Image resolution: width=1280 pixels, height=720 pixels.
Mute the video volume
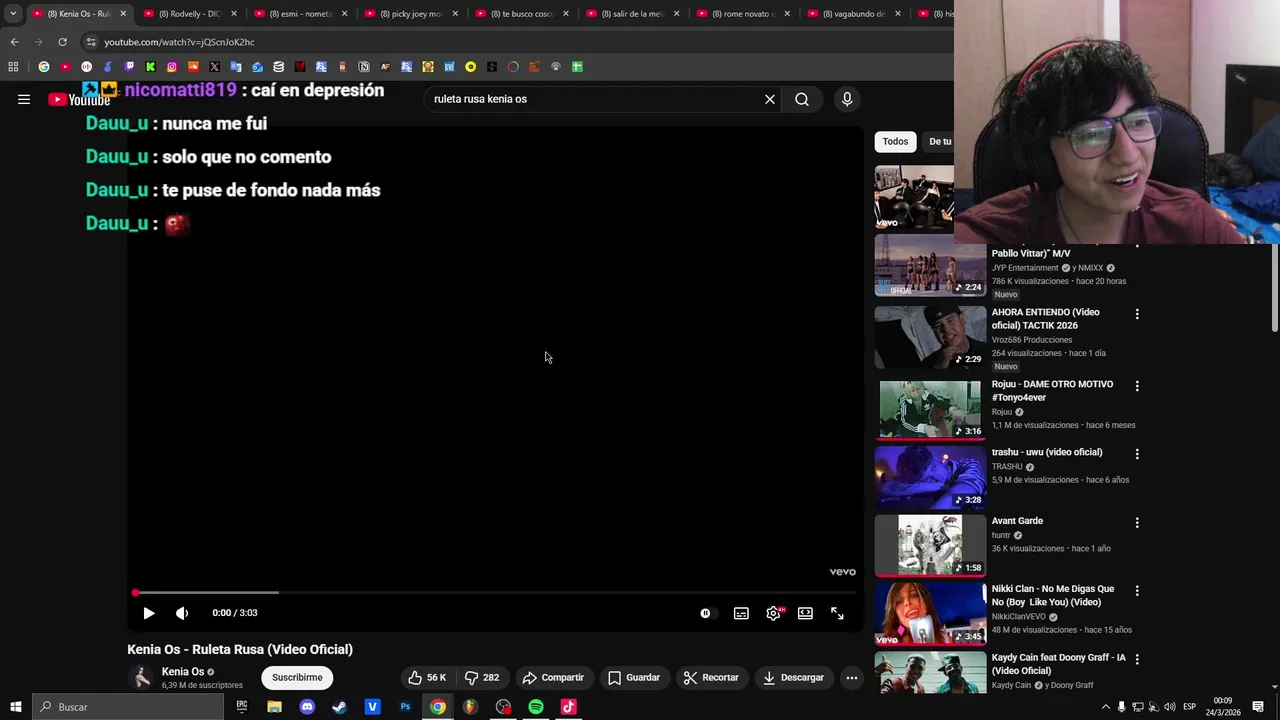[x=182, y=613]
